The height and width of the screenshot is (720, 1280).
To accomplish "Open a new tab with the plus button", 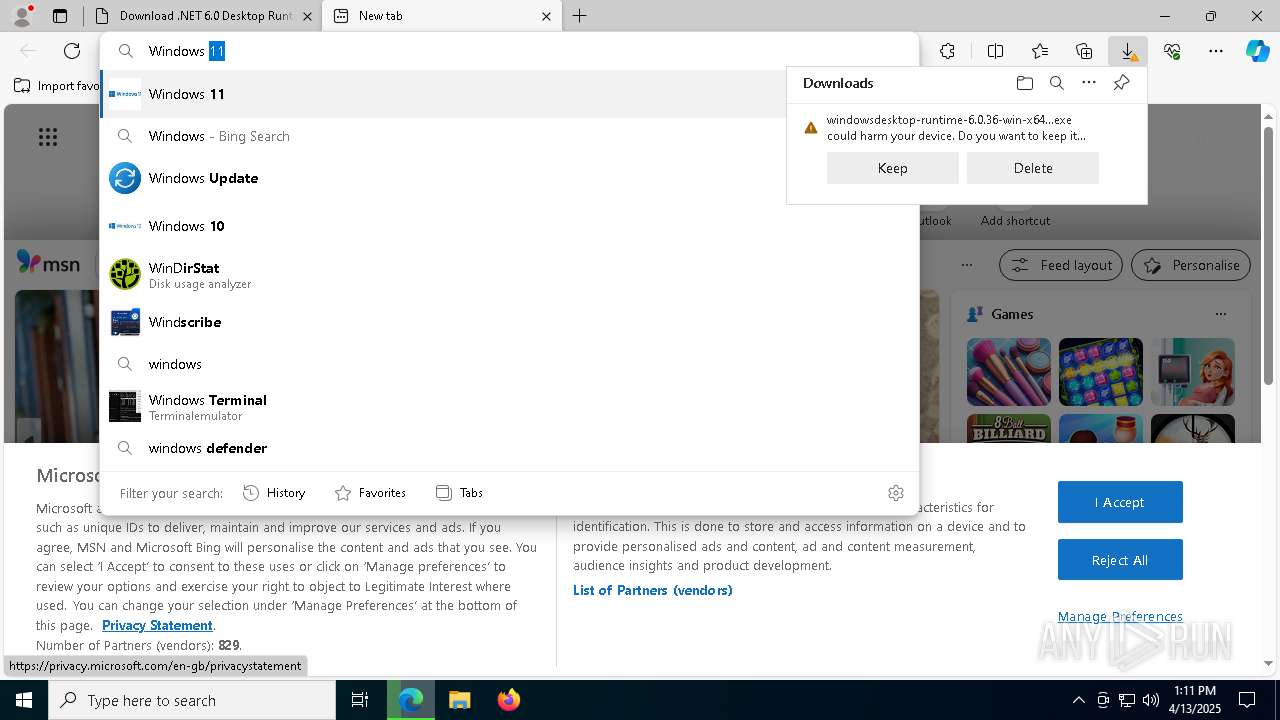I will tap(580, 16).
